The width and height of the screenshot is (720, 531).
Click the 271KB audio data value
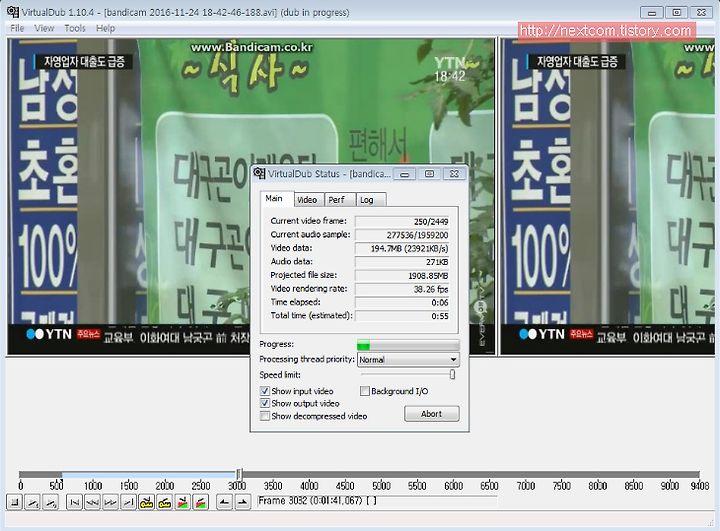[437, 262]
